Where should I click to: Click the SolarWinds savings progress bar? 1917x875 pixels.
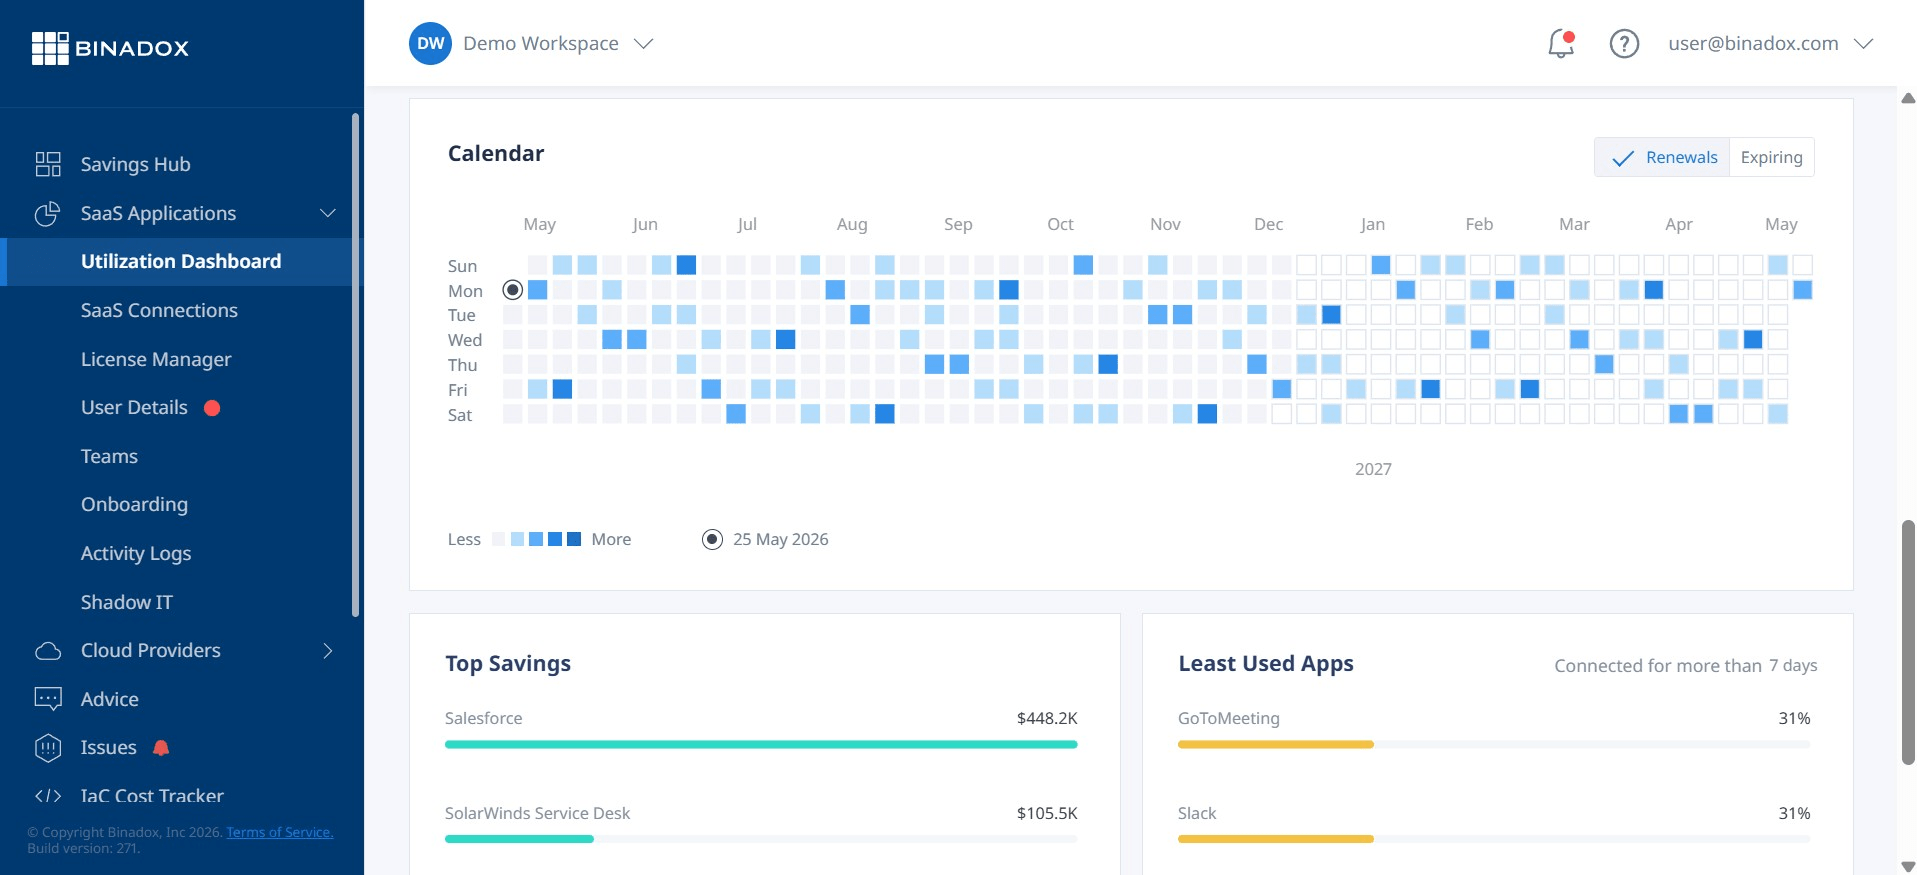pos(761,839)
